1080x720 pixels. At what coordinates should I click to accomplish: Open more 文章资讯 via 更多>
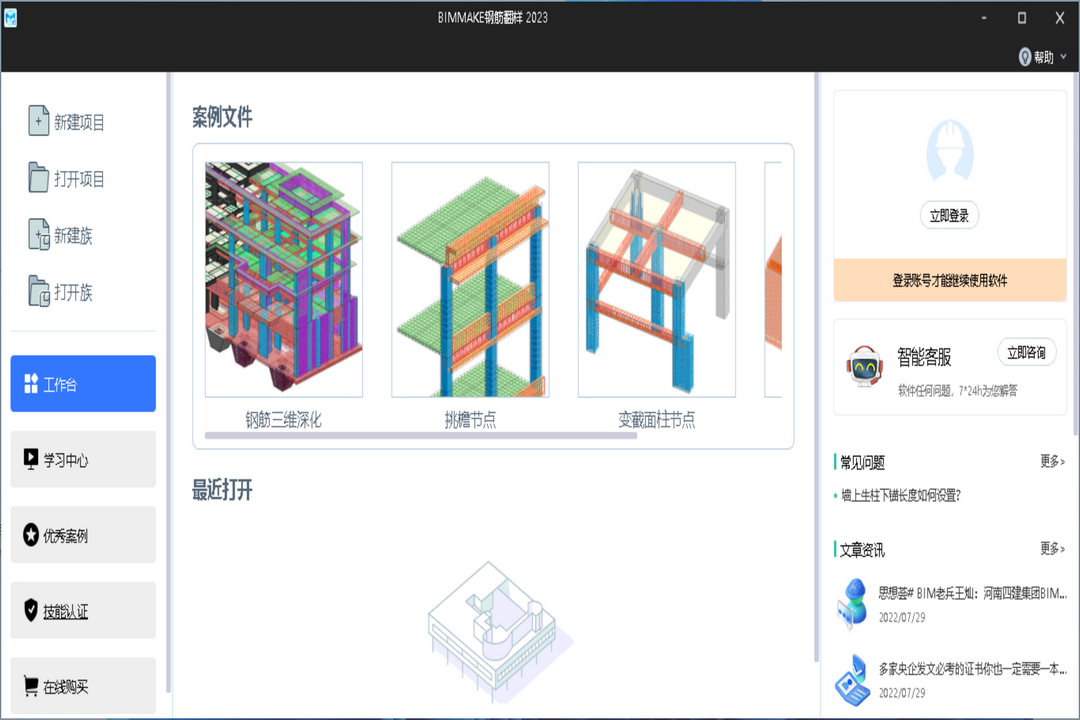1051,548
